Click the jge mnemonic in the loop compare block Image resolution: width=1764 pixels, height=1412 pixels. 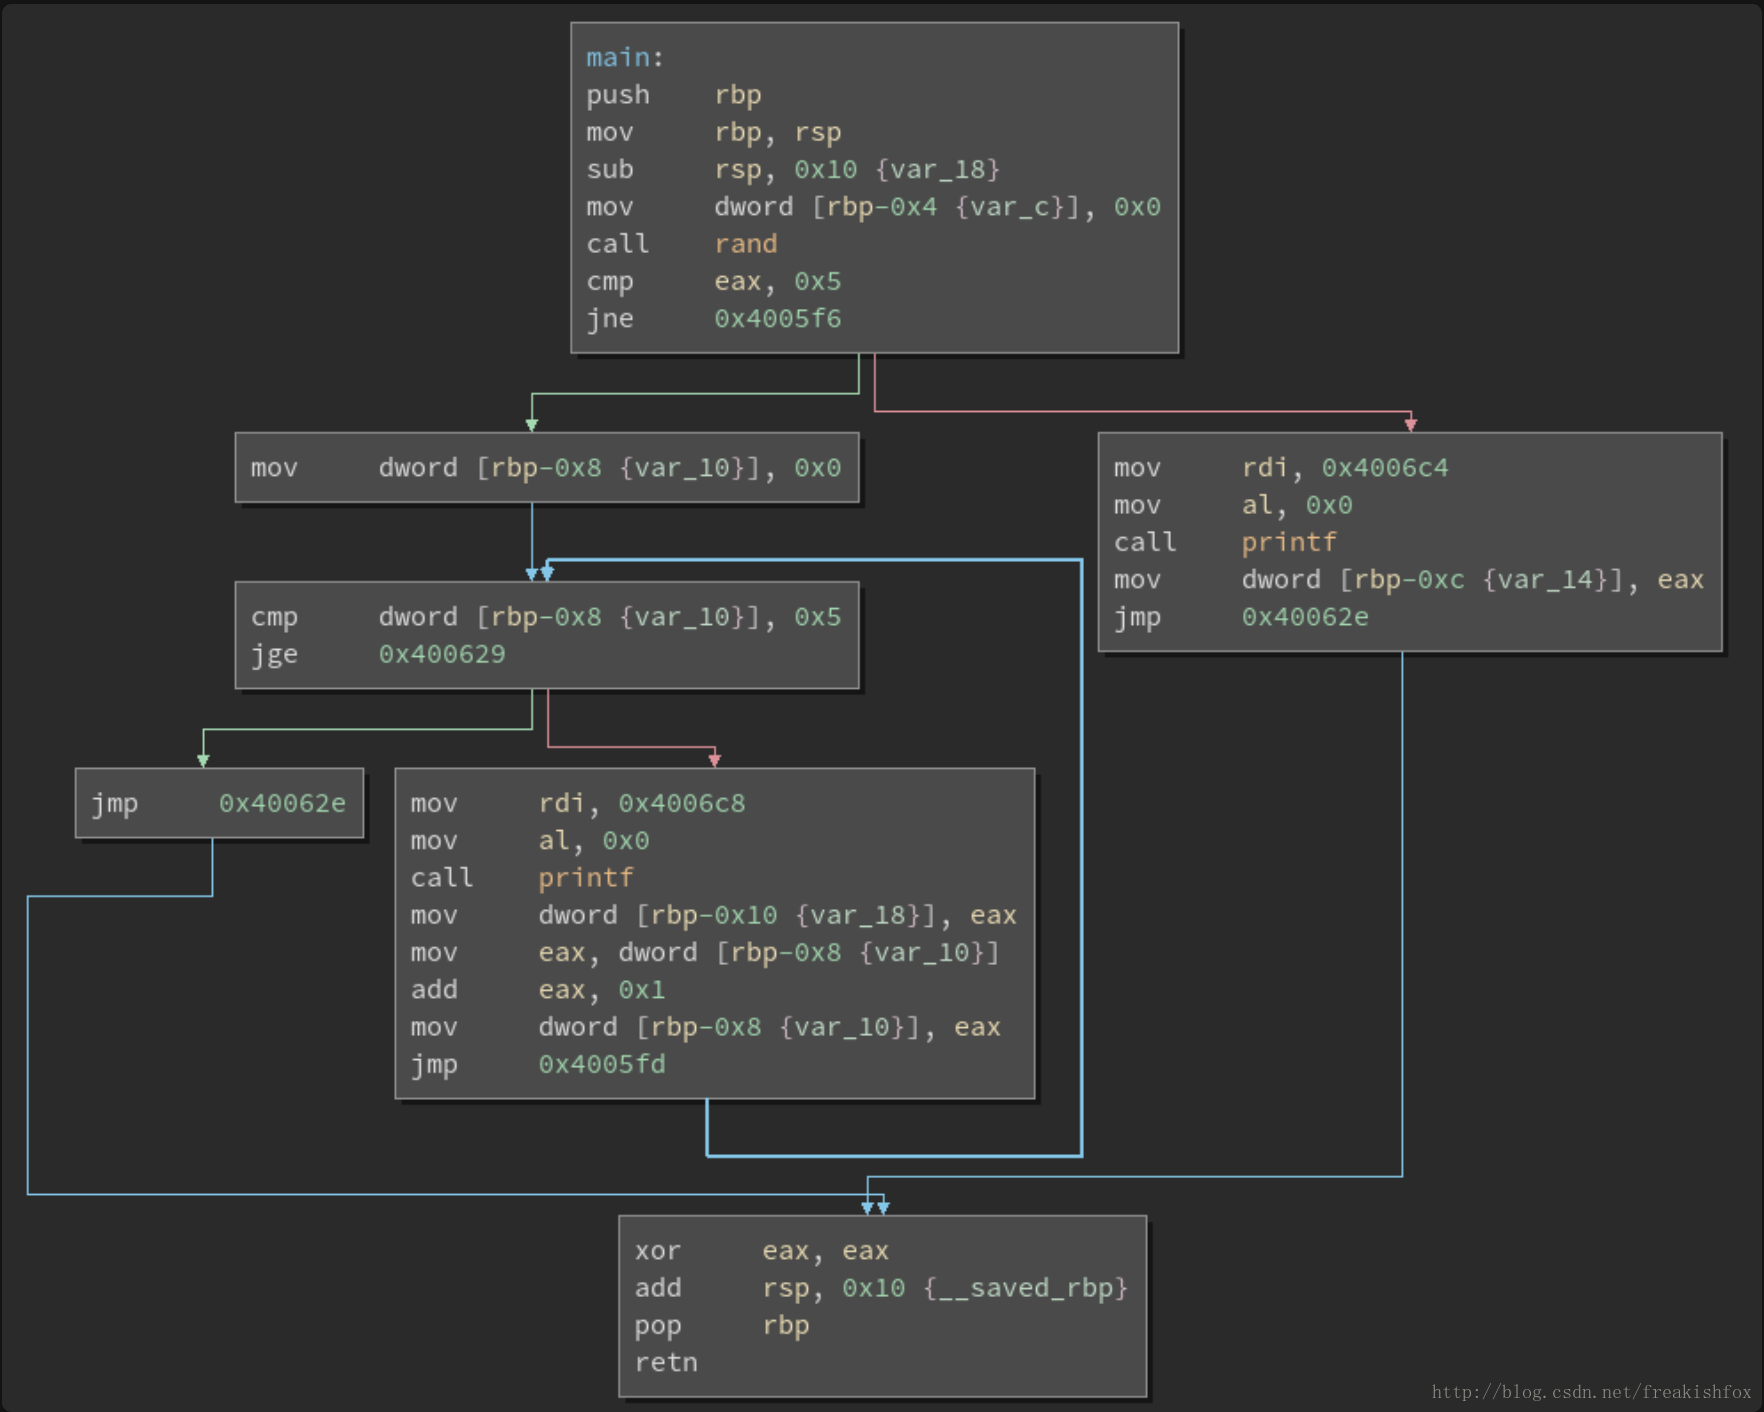point(274,654)
